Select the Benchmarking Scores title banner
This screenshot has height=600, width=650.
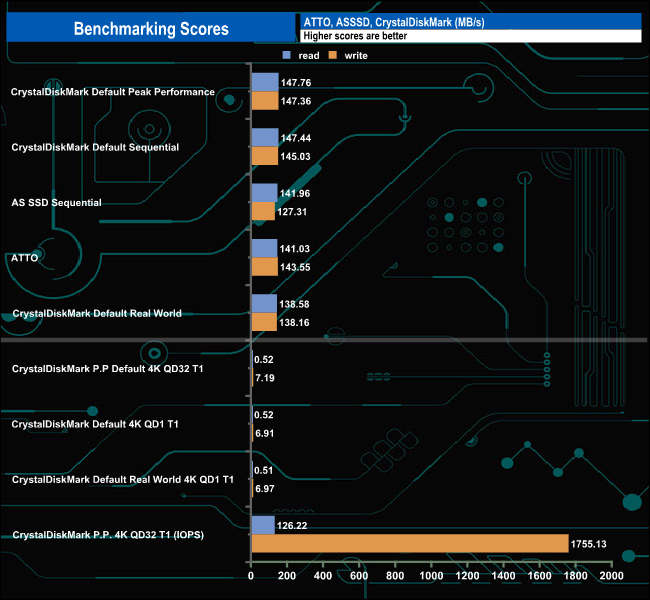click(x=151, y=29)
